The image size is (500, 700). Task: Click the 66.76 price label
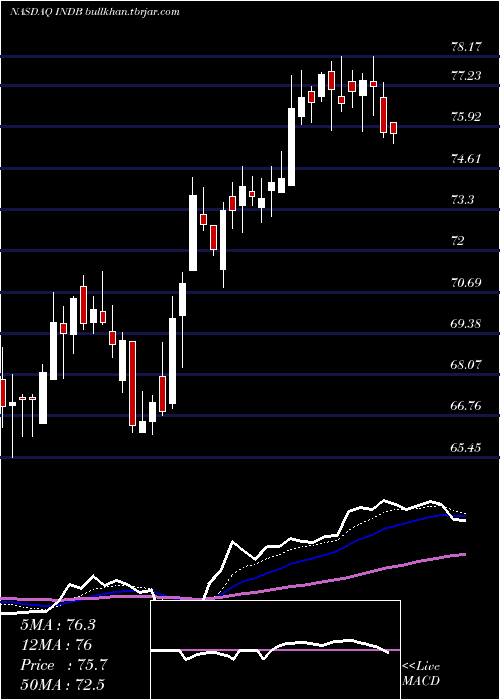pos(466,406)
